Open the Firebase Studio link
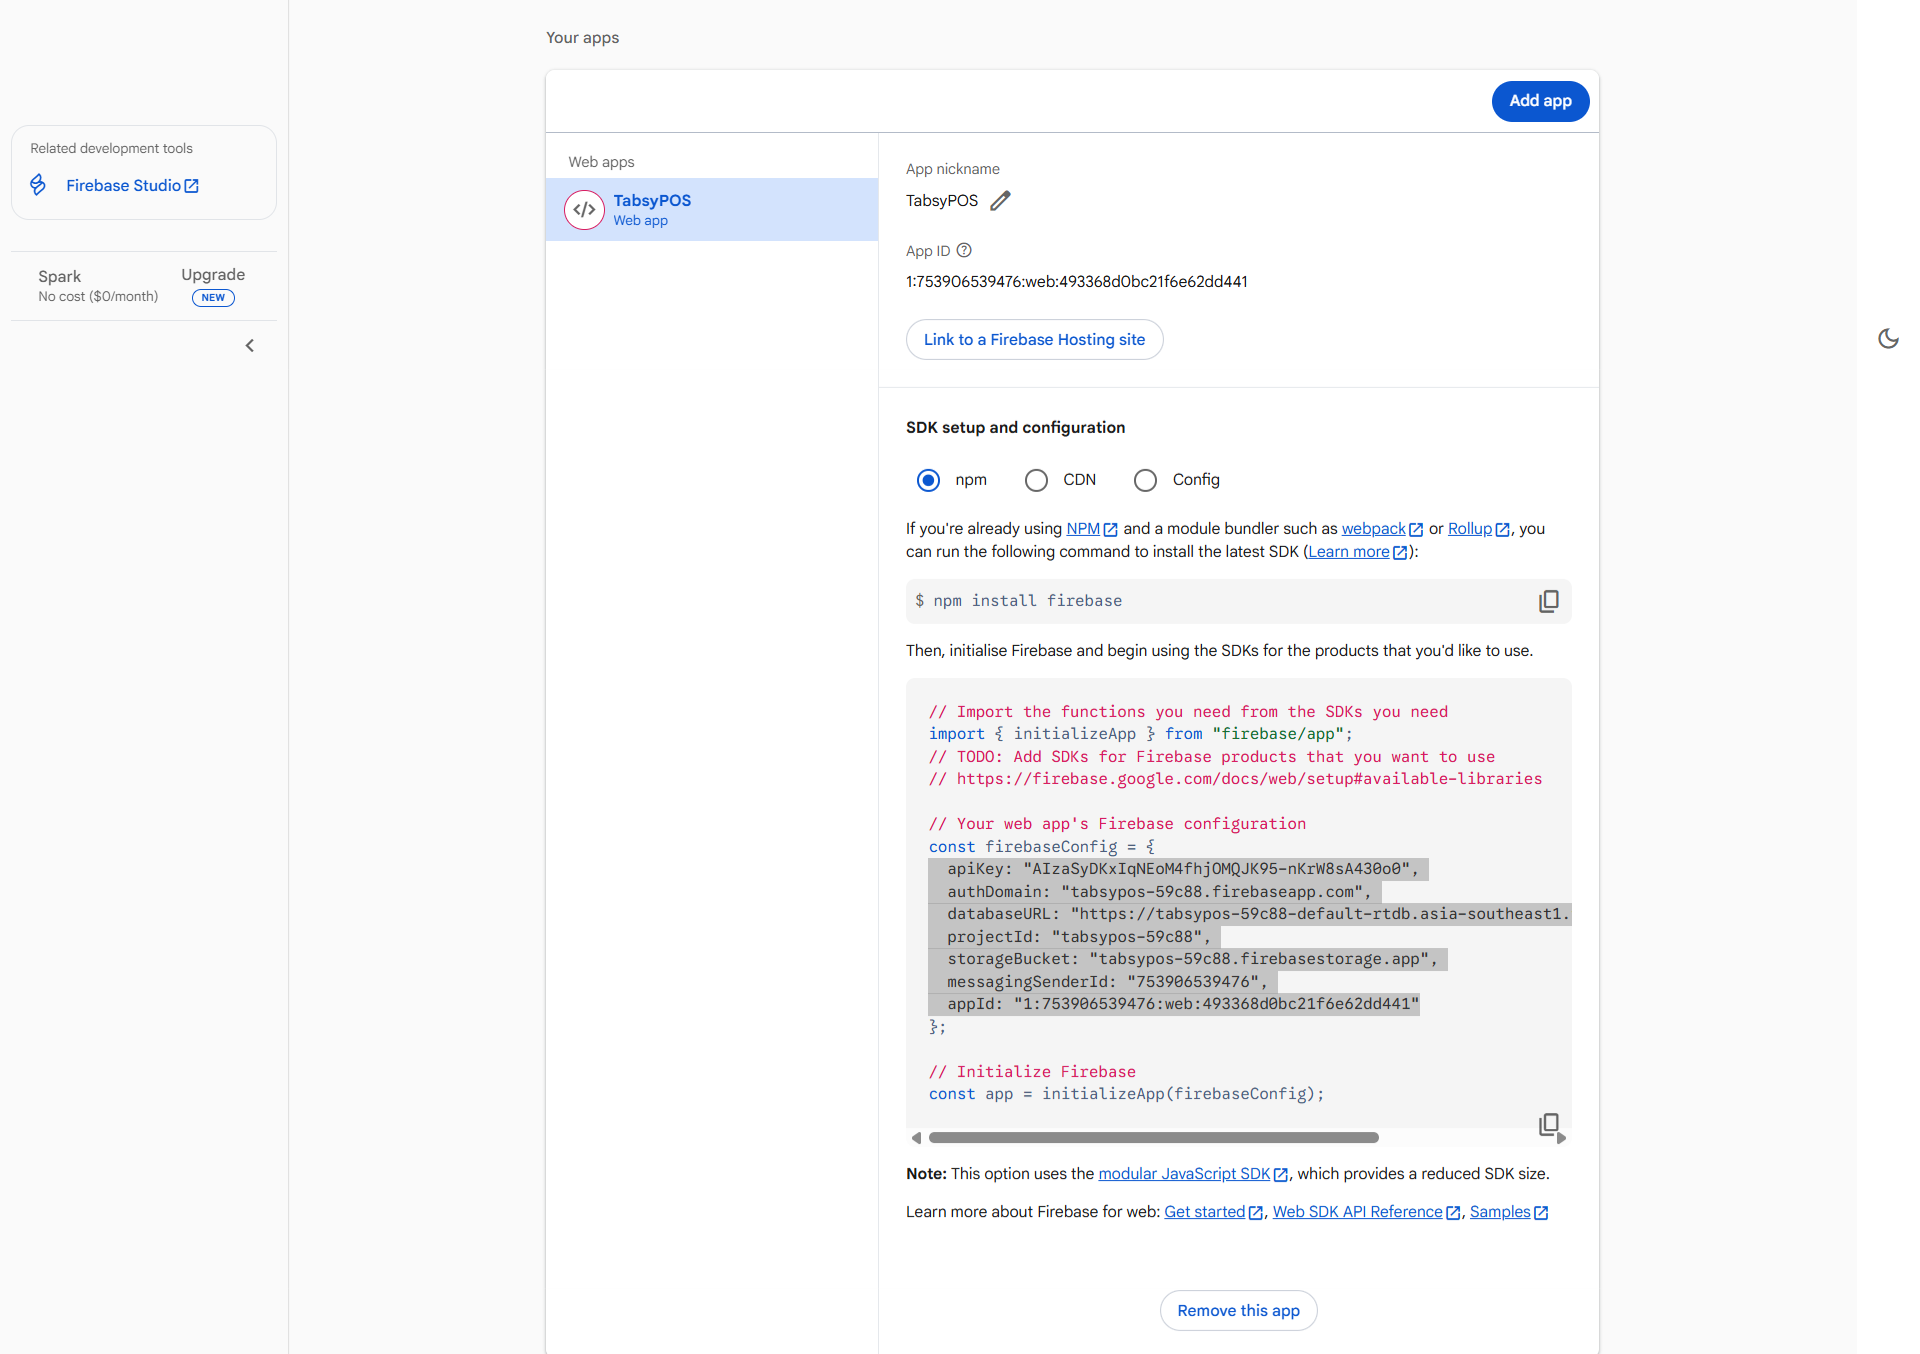The image size is (1920, 1354). click(132, 186)
